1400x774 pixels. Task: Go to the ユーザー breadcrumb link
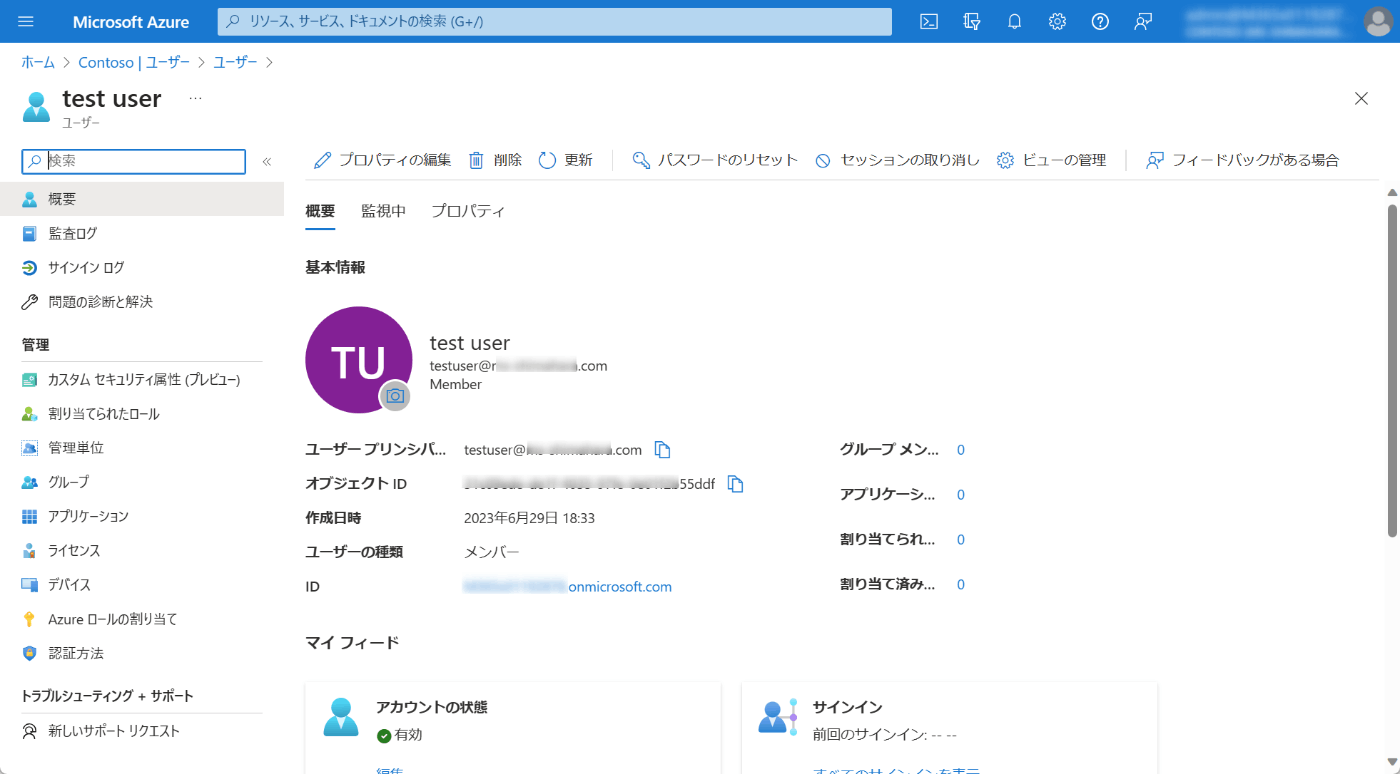(235, 62)
